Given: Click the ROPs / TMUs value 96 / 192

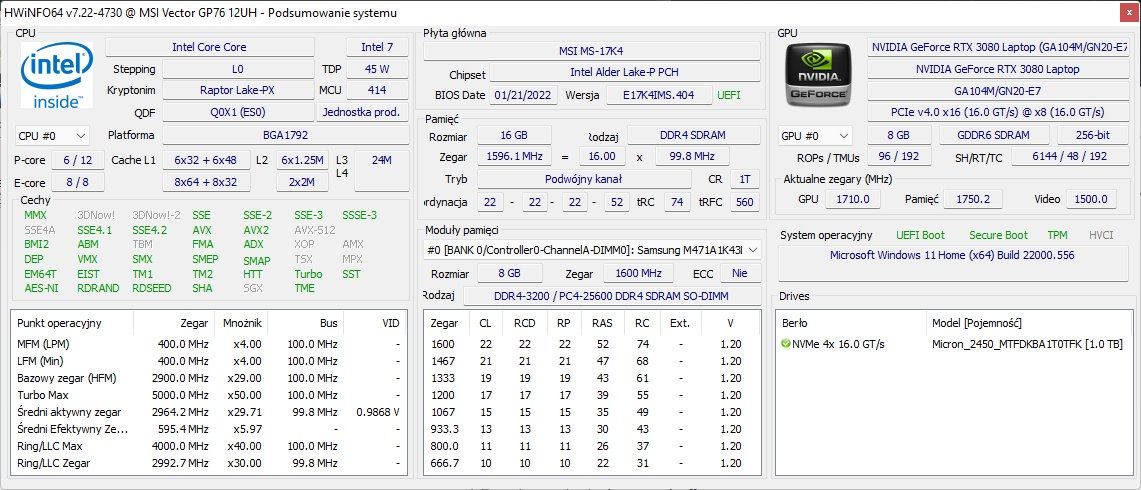Looking at the screenshot, I should (x=899, y=157).
